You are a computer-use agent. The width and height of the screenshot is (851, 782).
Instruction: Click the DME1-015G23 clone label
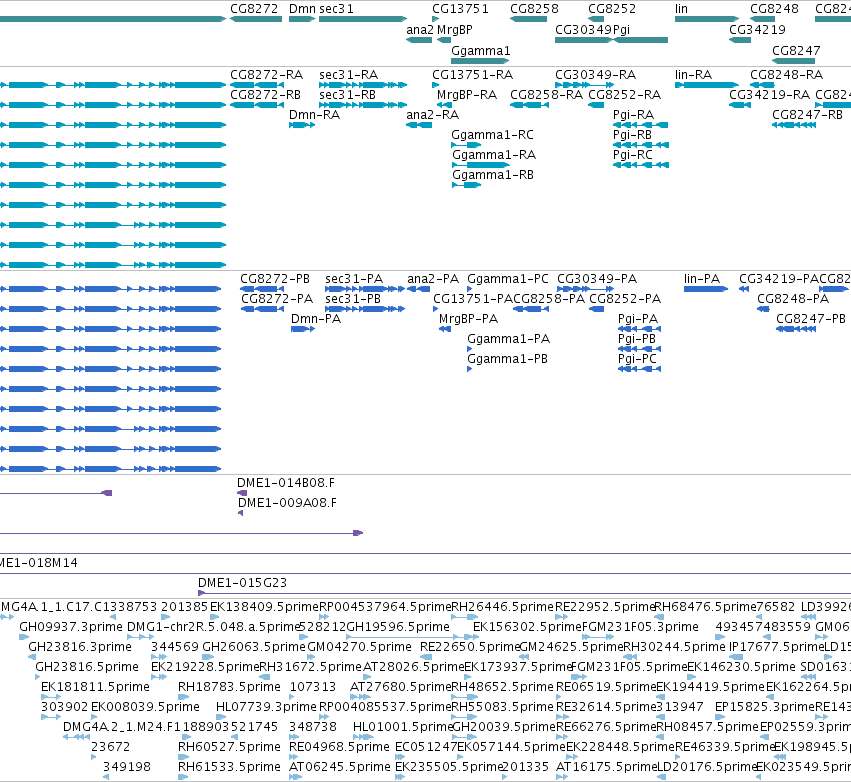(x=242, y=582)
